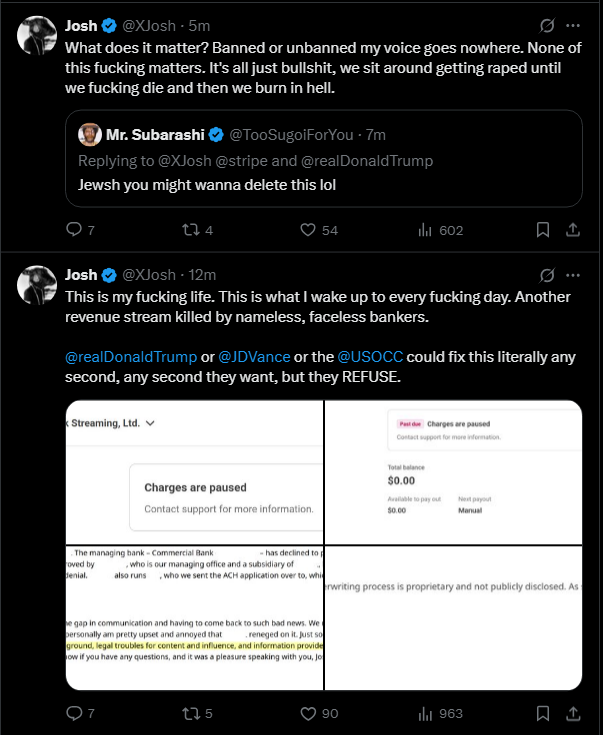Open the @JDVance mention link
603x735 pixels.
point(257,357)
